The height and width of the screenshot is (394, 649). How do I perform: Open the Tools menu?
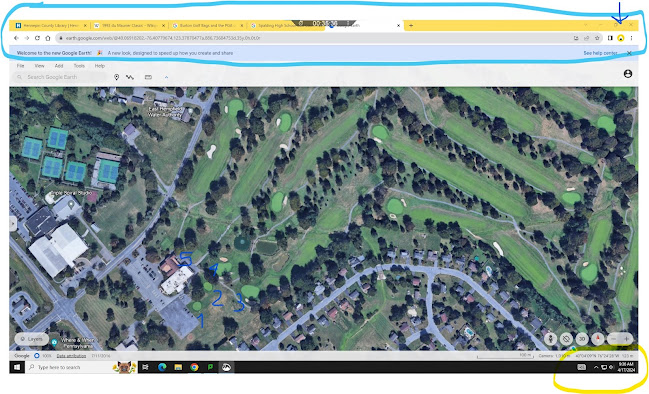coord(79,66)
